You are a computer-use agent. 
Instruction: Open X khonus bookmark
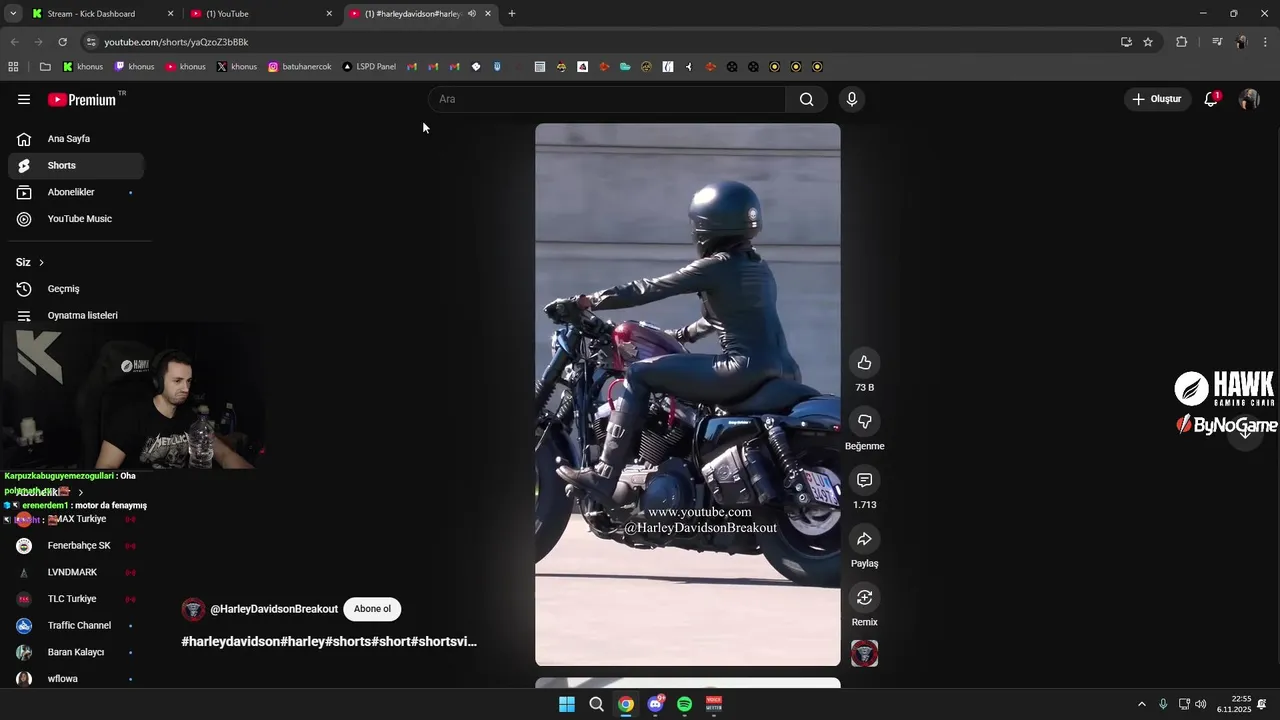coord(237,67)
